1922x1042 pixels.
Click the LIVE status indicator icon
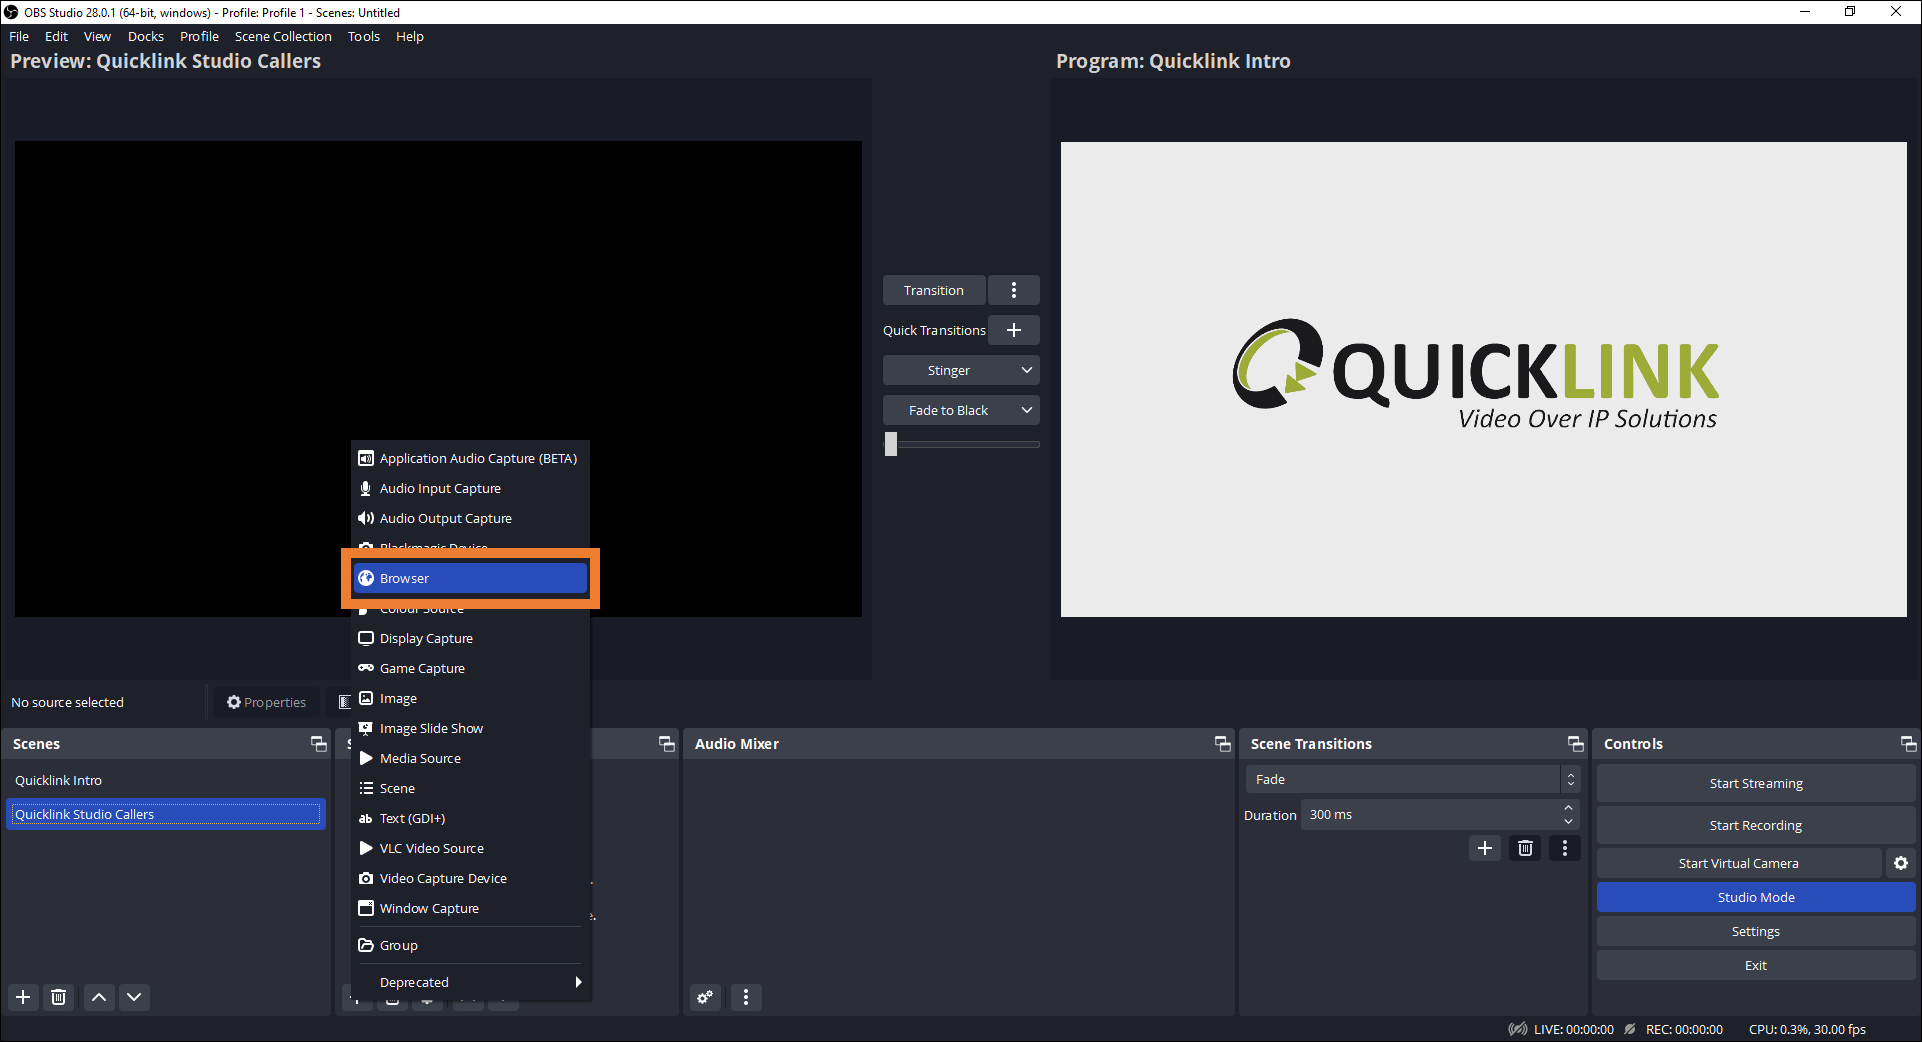[1518, 1029]
